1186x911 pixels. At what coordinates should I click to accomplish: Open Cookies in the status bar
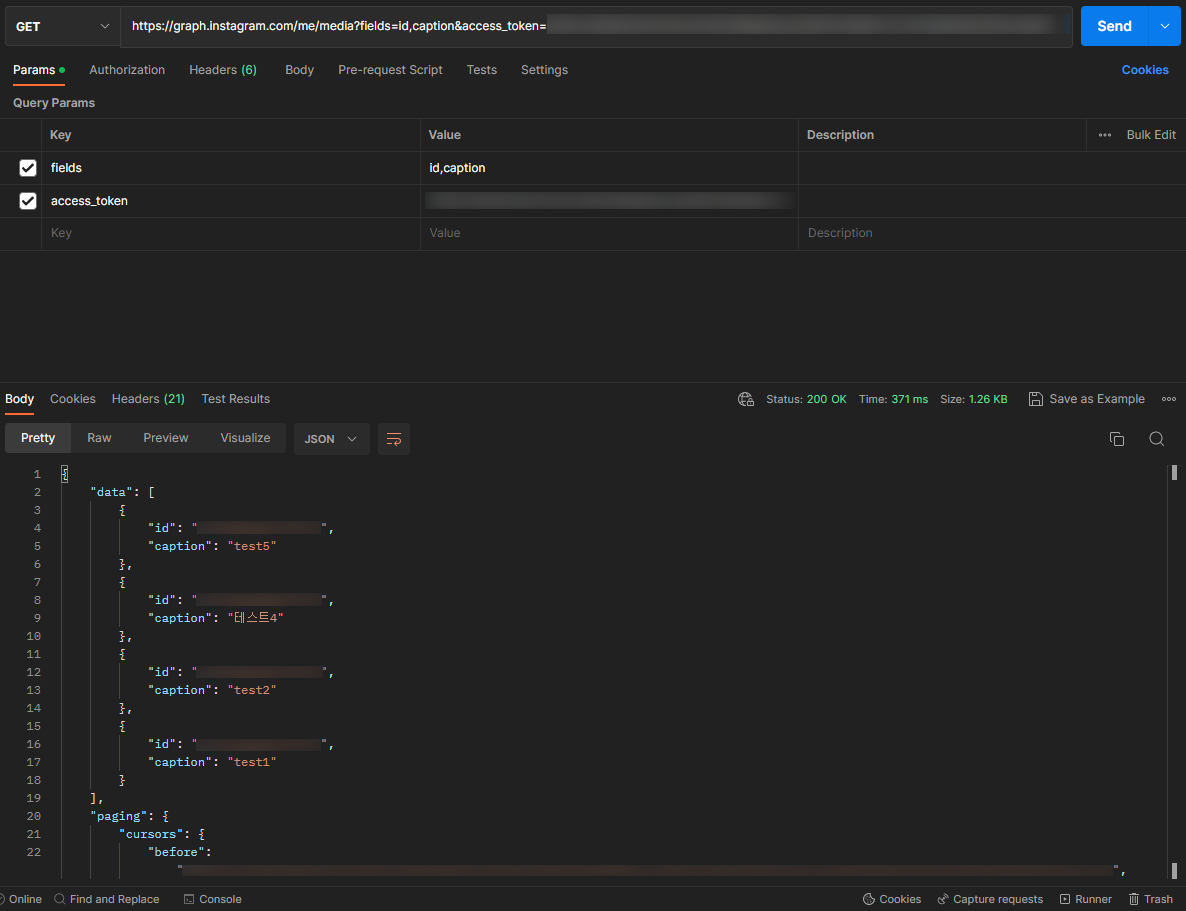(892, 899)
